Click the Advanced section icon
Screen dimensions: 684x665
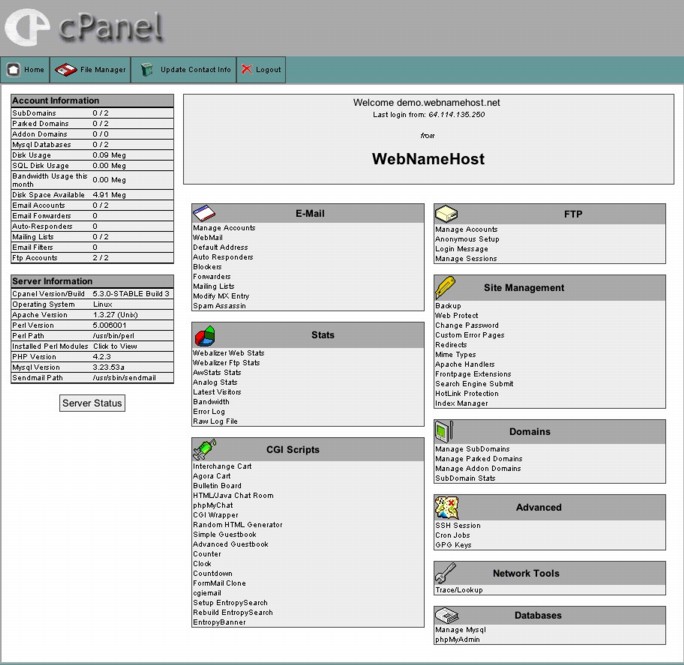pyautogui.click(x=446, y=507)
